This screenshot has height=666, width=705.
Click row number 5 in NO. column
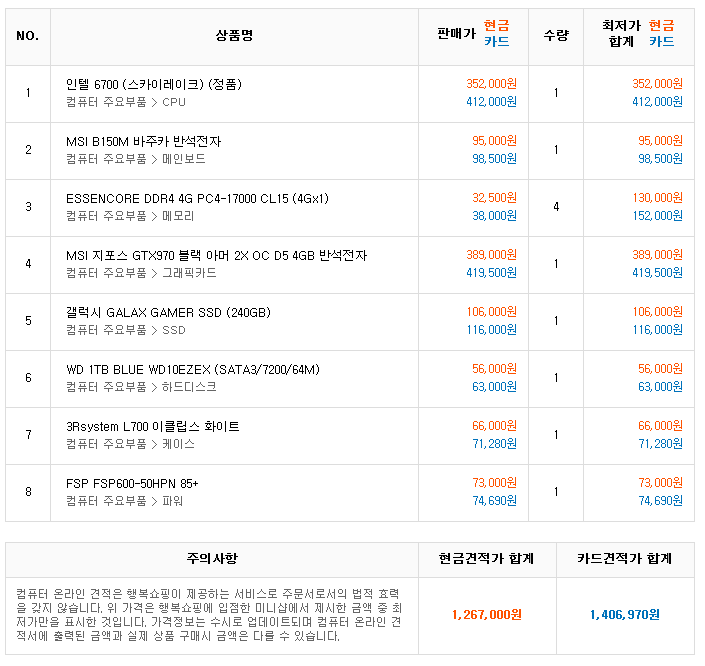click(x=28, y=321)
